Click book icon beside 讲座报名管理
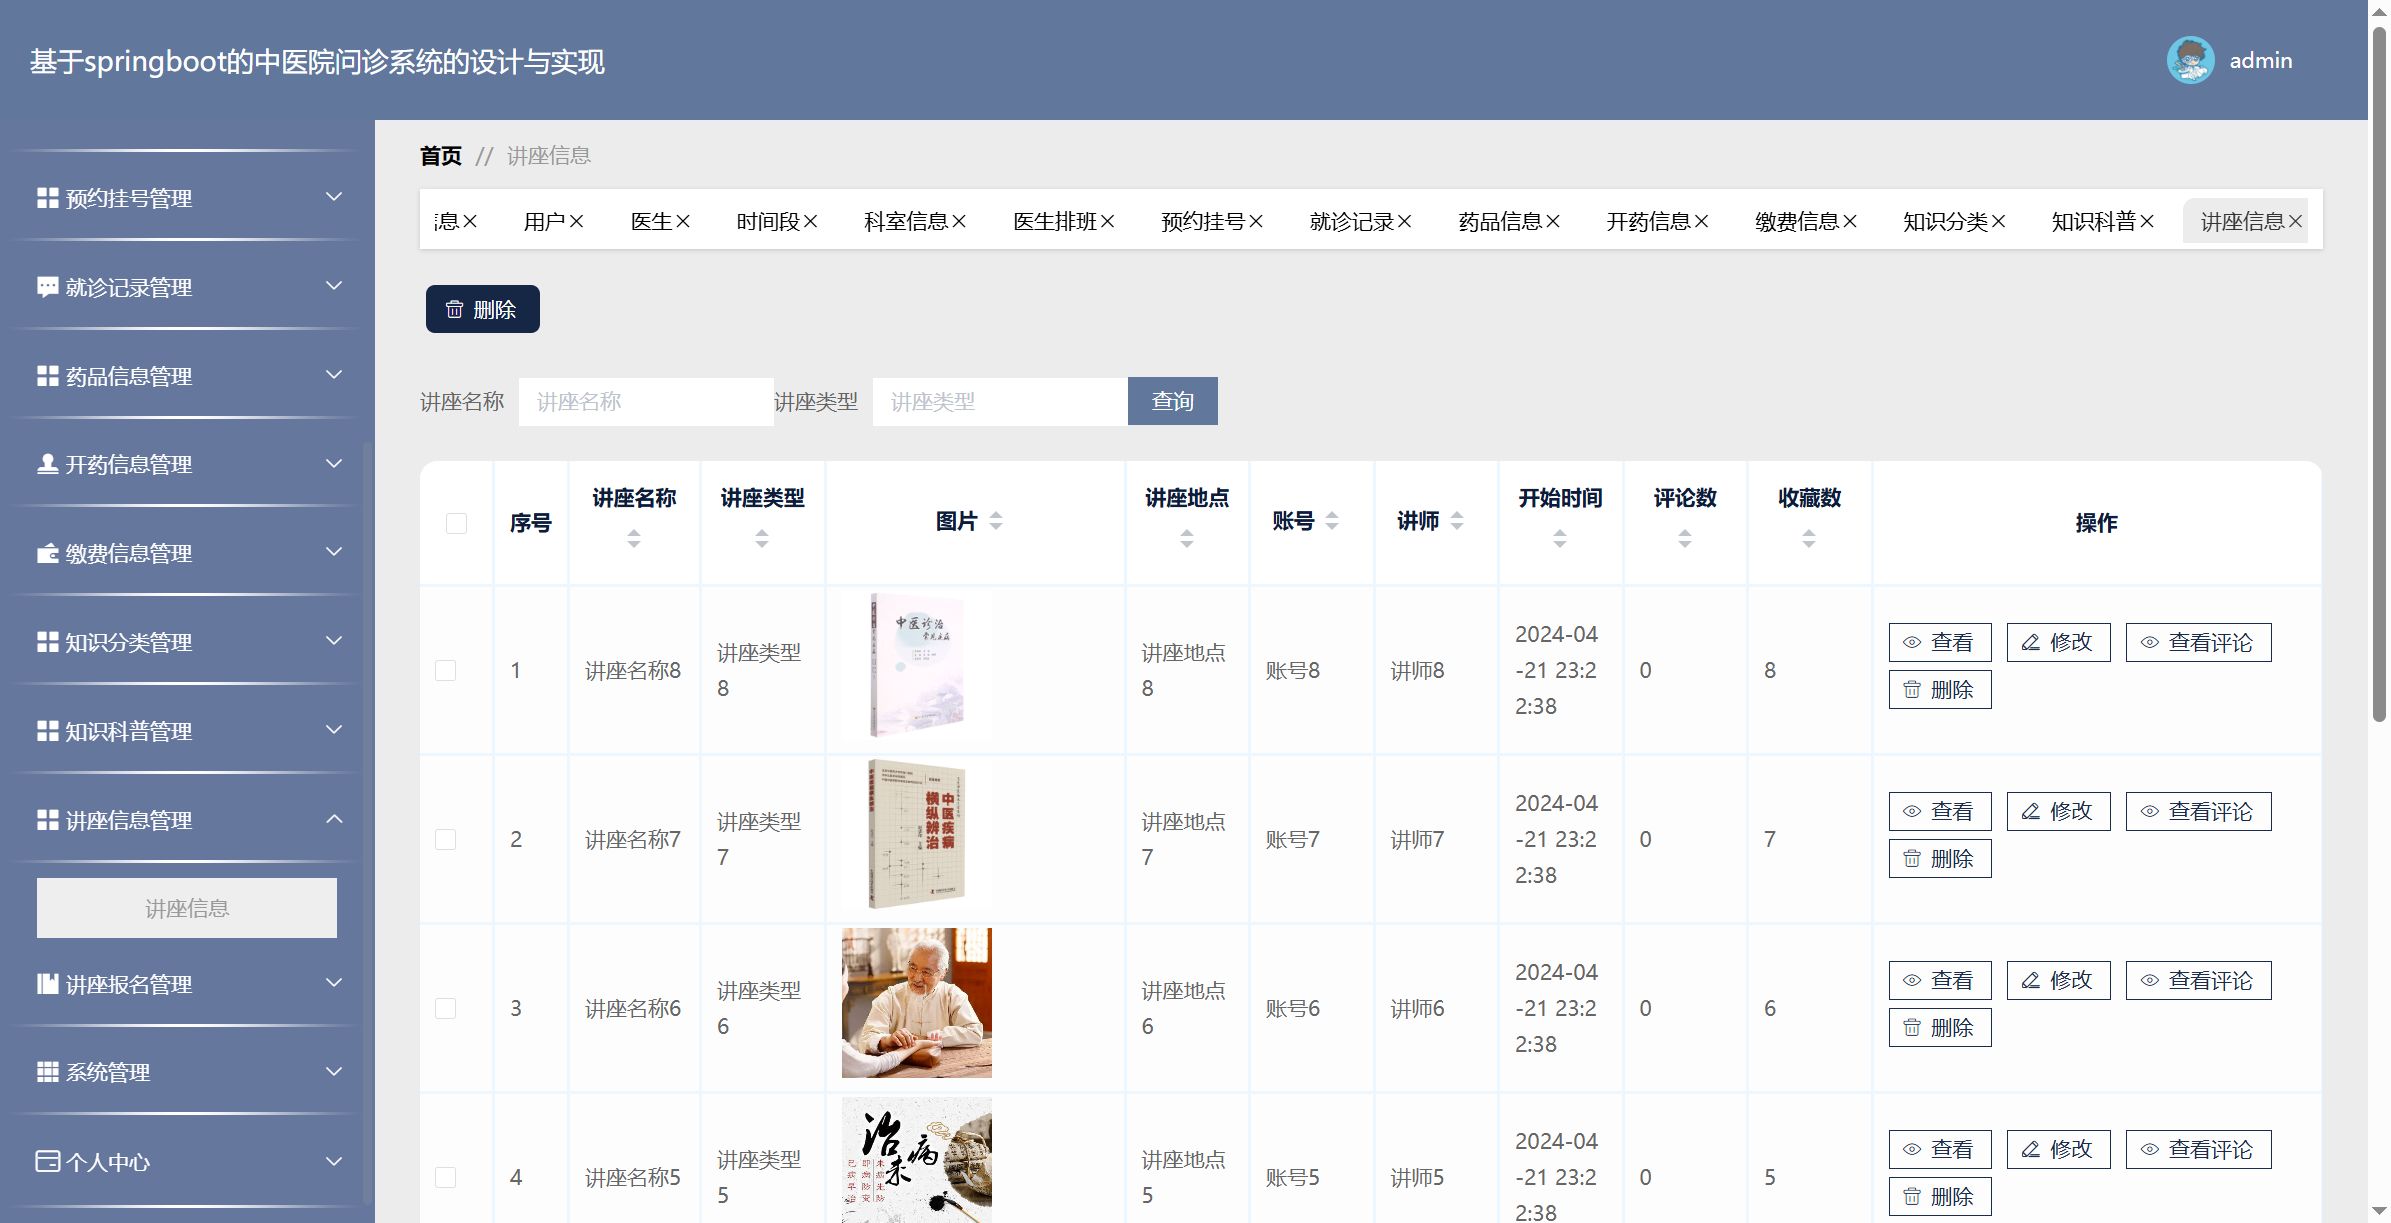The width and height of the screenshot is (2391, 1223). point(47,984)
